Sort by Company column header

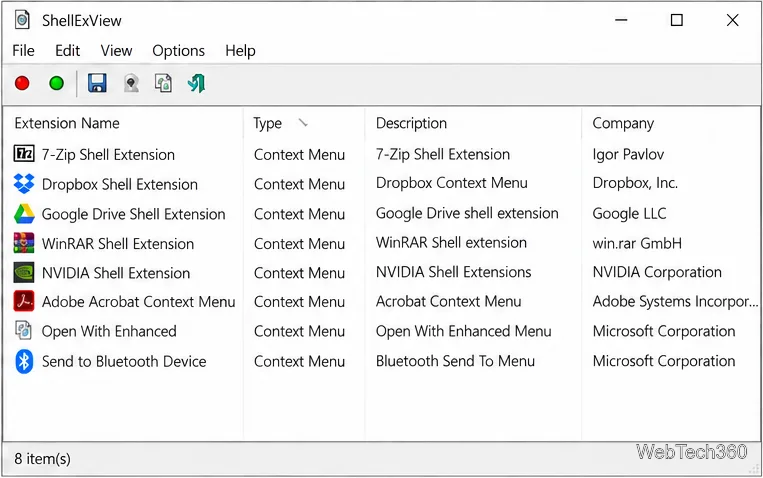click(x=623, y=124)
